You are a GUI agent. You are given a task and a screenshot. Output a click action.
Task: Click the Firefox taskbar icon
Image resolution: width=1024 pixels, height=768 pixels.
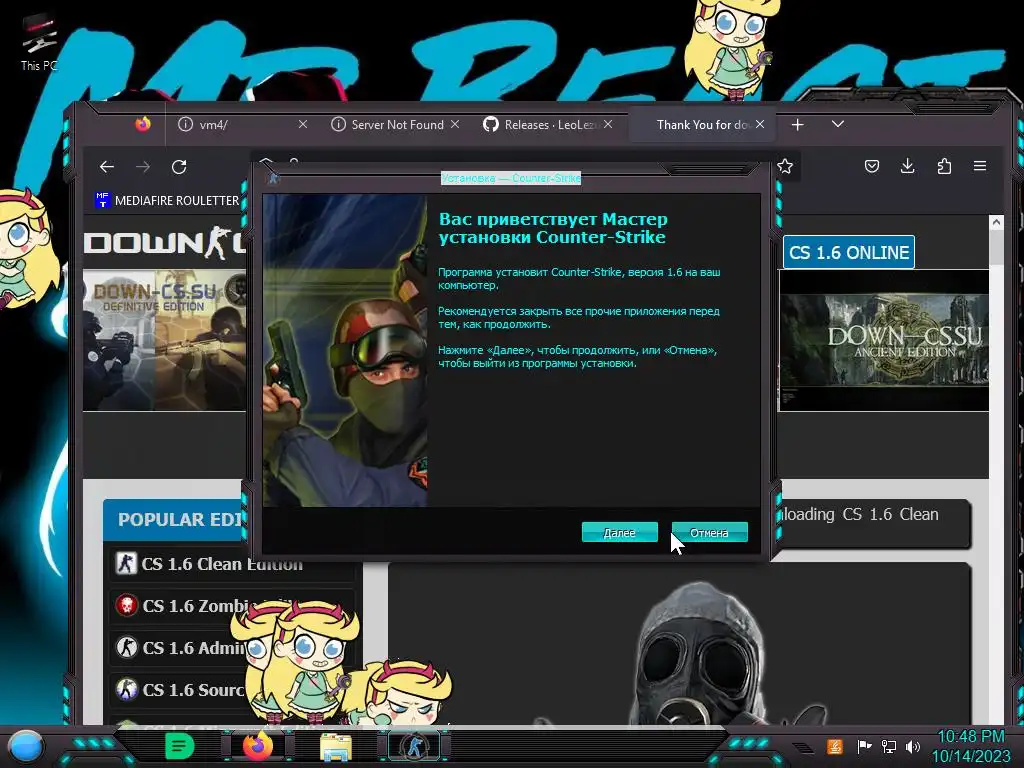coord(258,746)
